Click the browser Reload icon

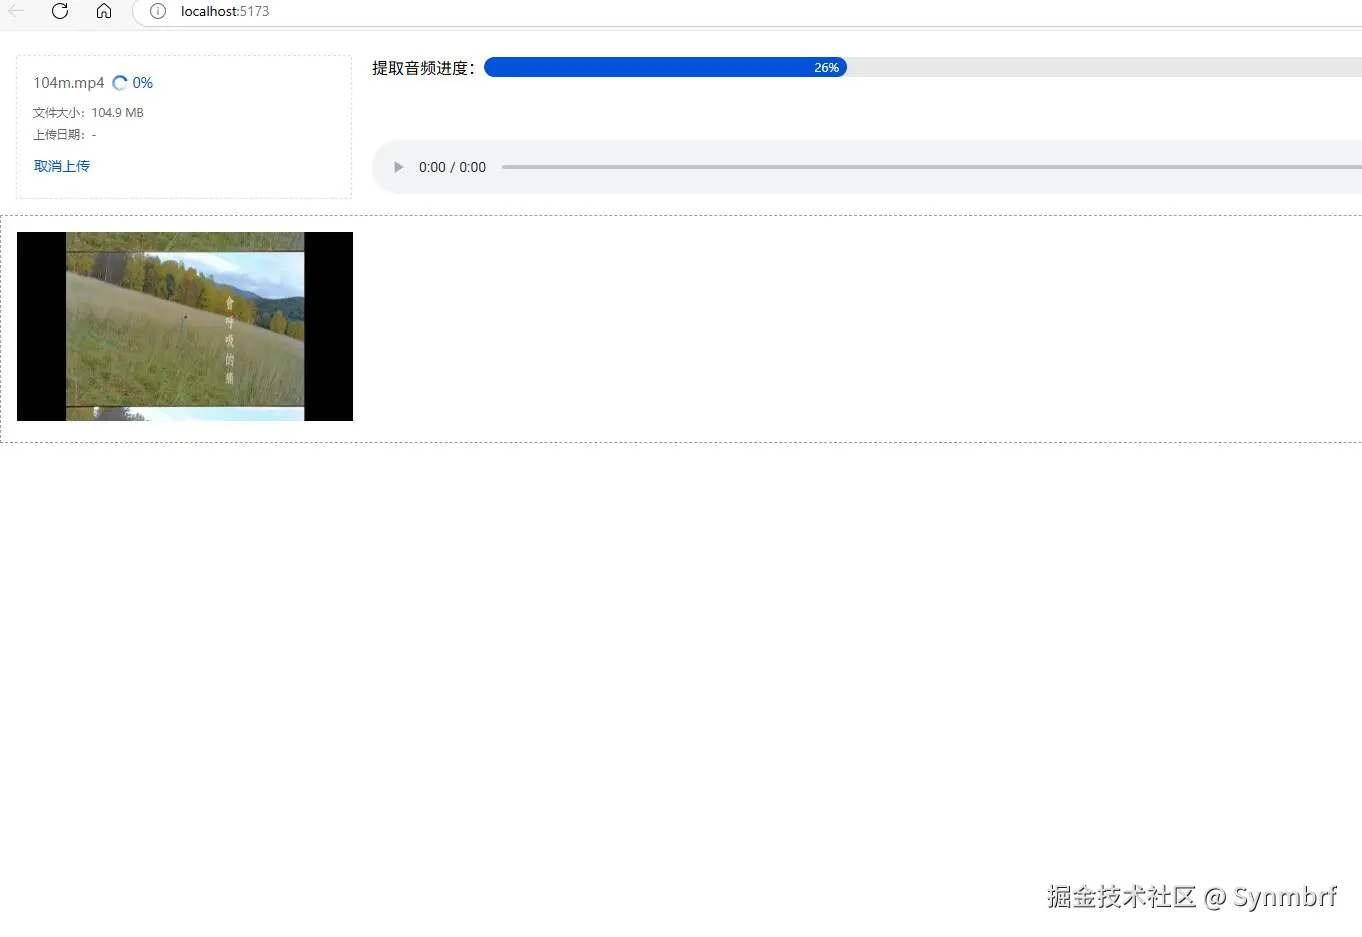point(59,12)
